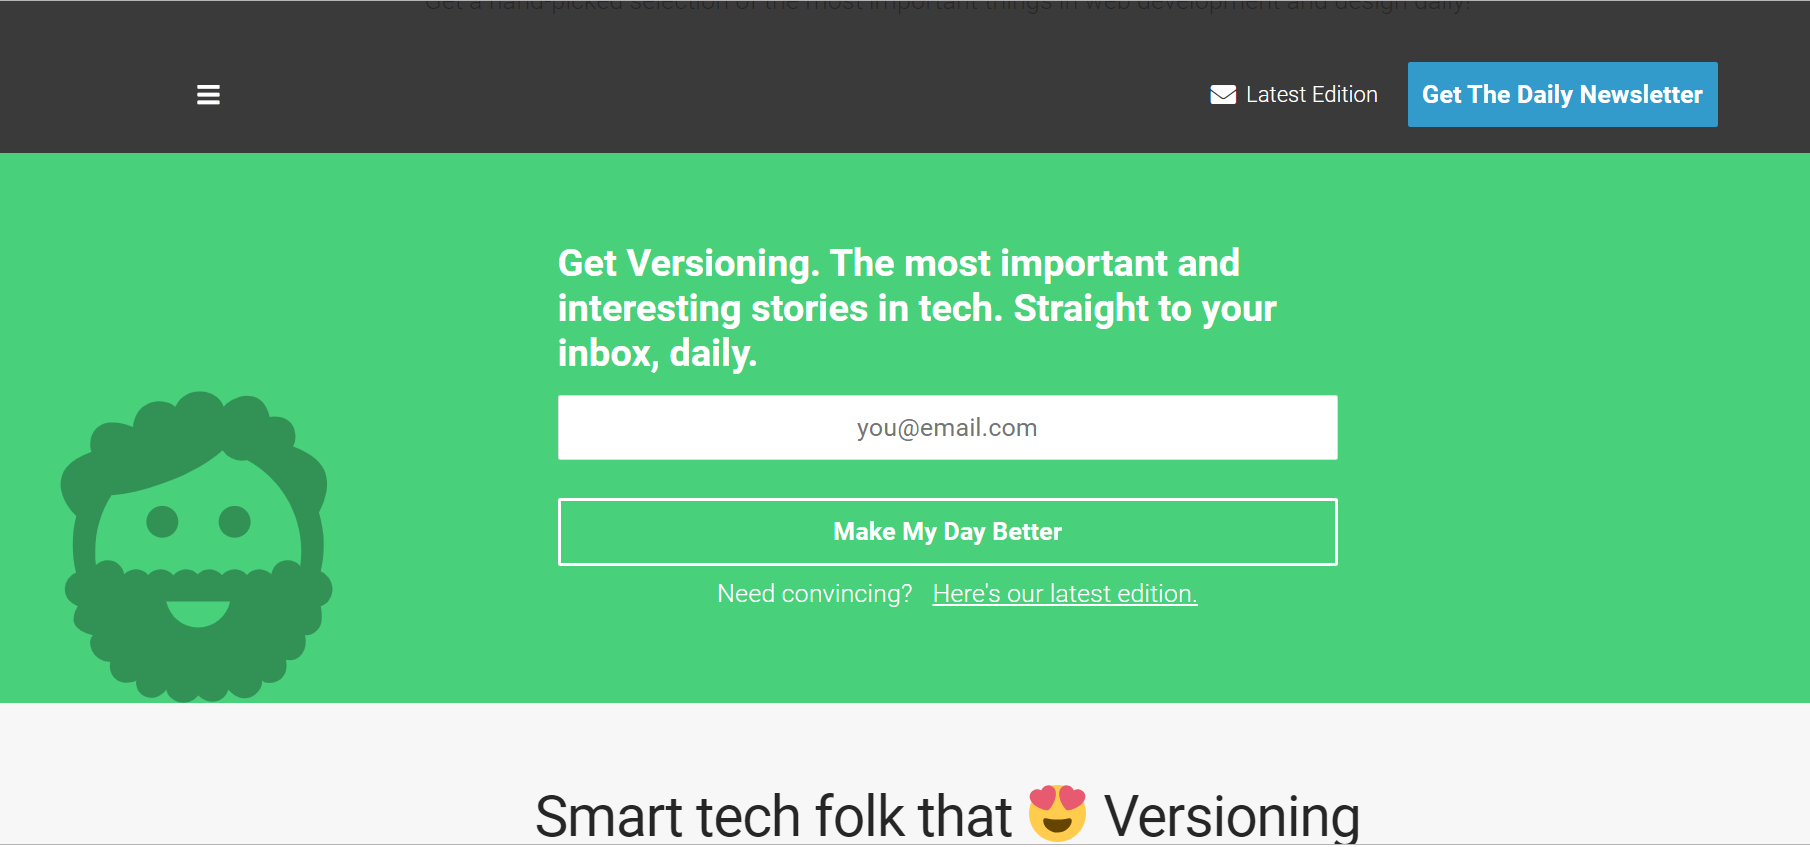Click the mascot's smiling mouth
Screen dimensions: 1810x847
pos(198,611)
